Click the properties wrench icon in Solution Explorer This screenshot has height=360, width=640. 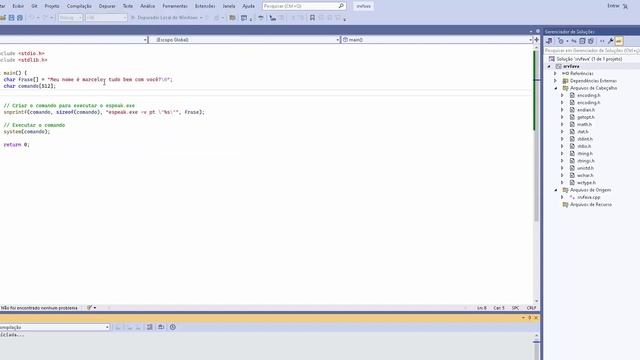pyautogui.click(x=611, y=41)
